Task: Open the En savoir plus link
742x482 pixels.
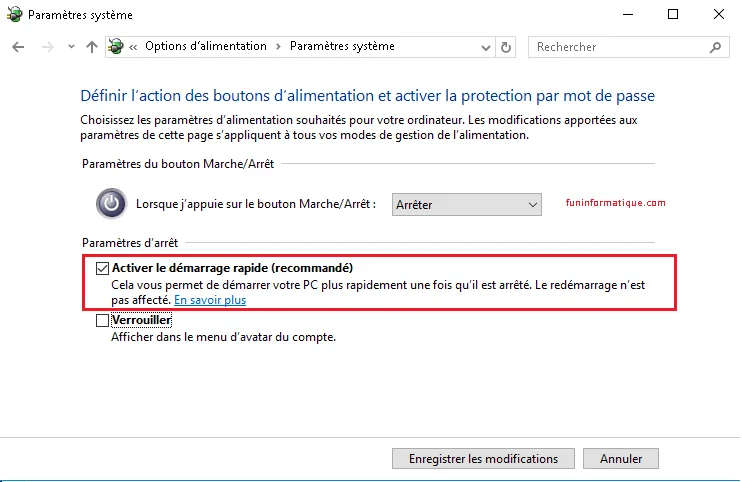Action: (x=210, y=300)
